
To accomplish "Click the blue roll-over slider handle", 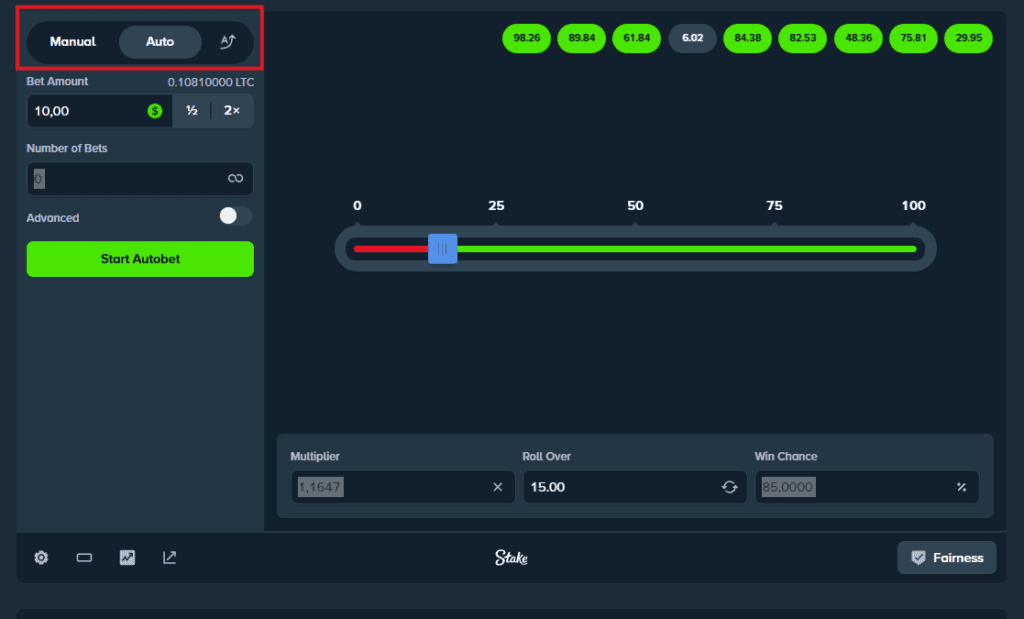I will [443, 248].
